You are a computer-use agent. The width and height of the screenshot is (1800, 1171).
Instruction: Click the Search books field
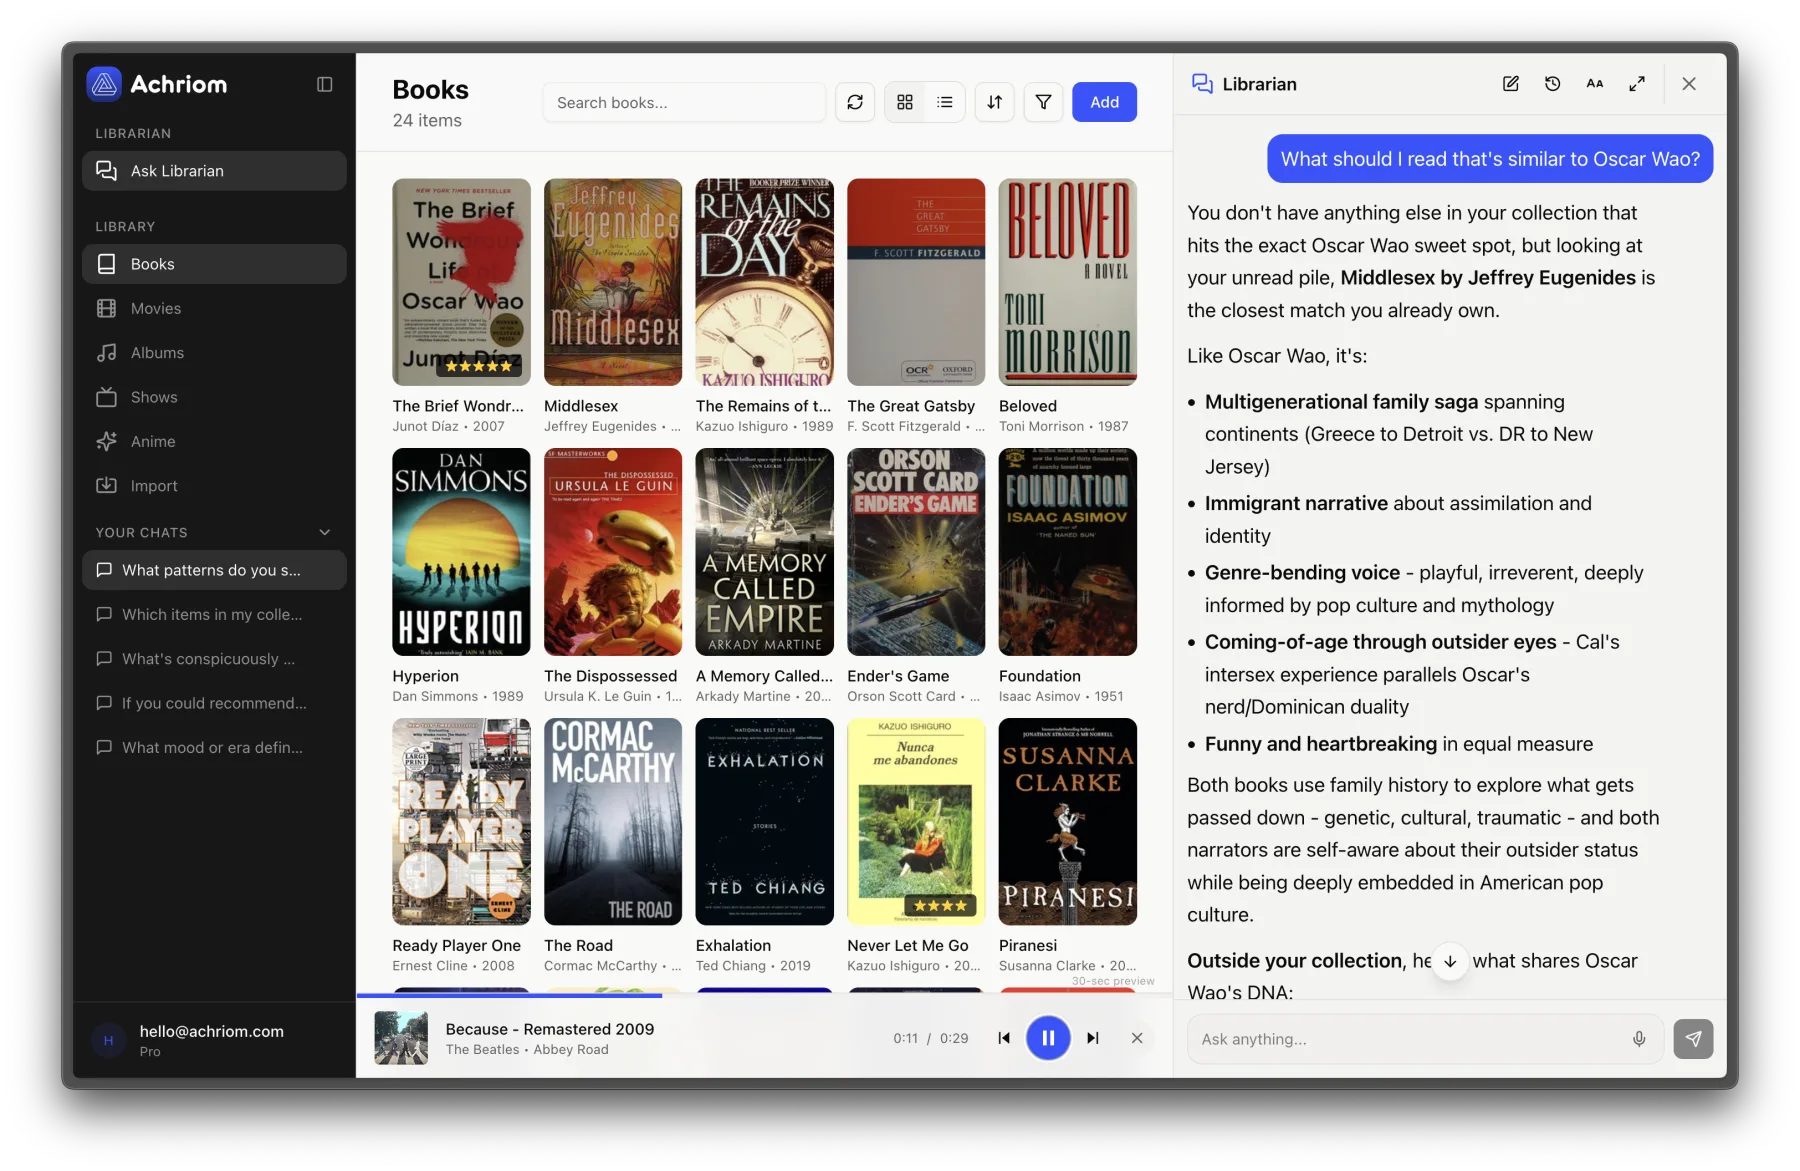tap(684, 102)
